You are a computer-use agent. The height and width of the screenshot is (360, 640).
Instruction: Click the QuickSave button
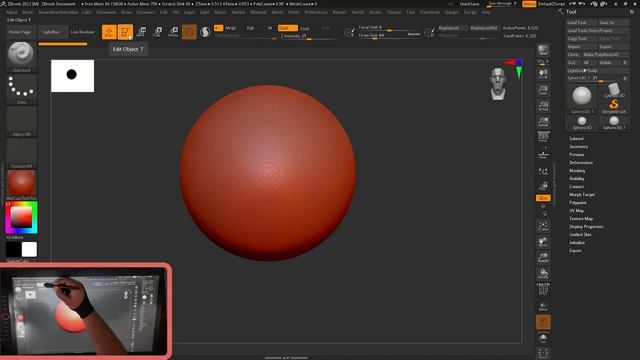[x=469, y=4]
